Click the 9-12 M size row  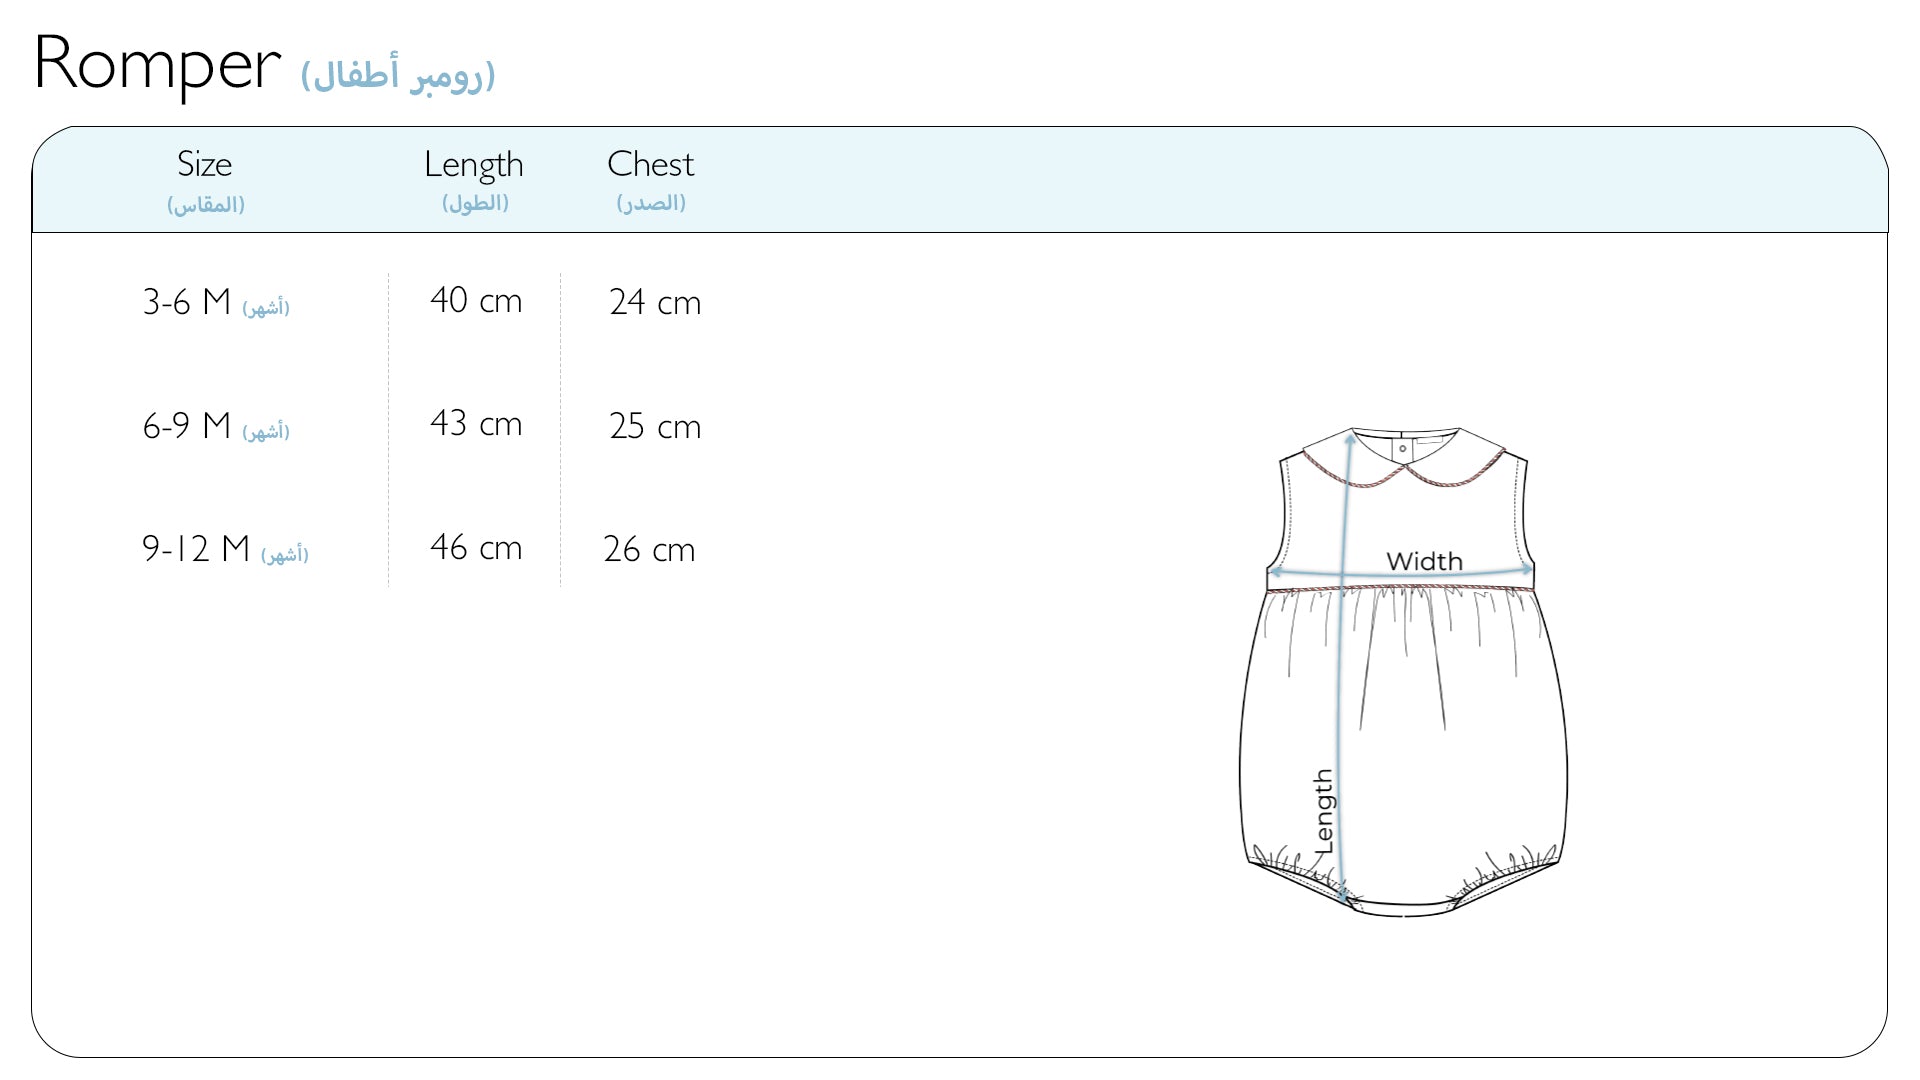coord(225,549)
